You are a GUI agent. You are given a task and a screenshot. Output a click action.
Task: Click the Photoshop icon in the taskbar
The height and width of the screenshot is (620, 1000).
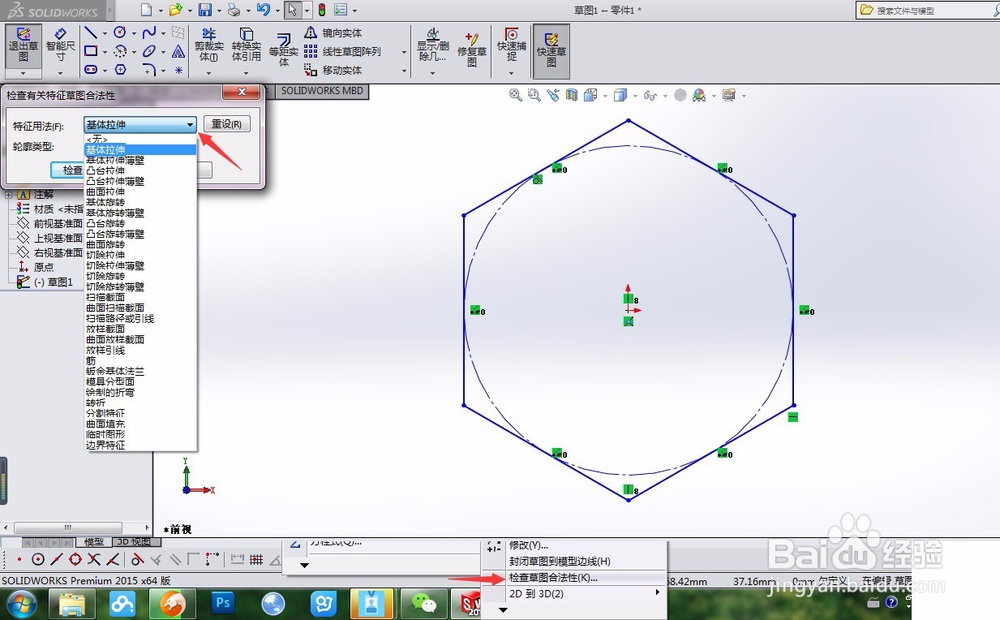[x=223, y=603]
